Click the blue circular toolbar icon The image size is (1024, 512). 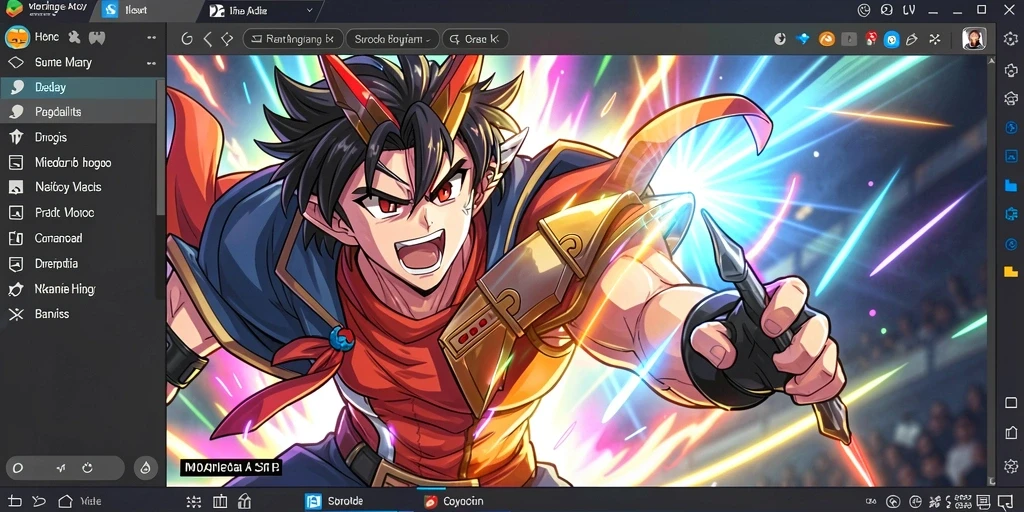coord(891,40)
